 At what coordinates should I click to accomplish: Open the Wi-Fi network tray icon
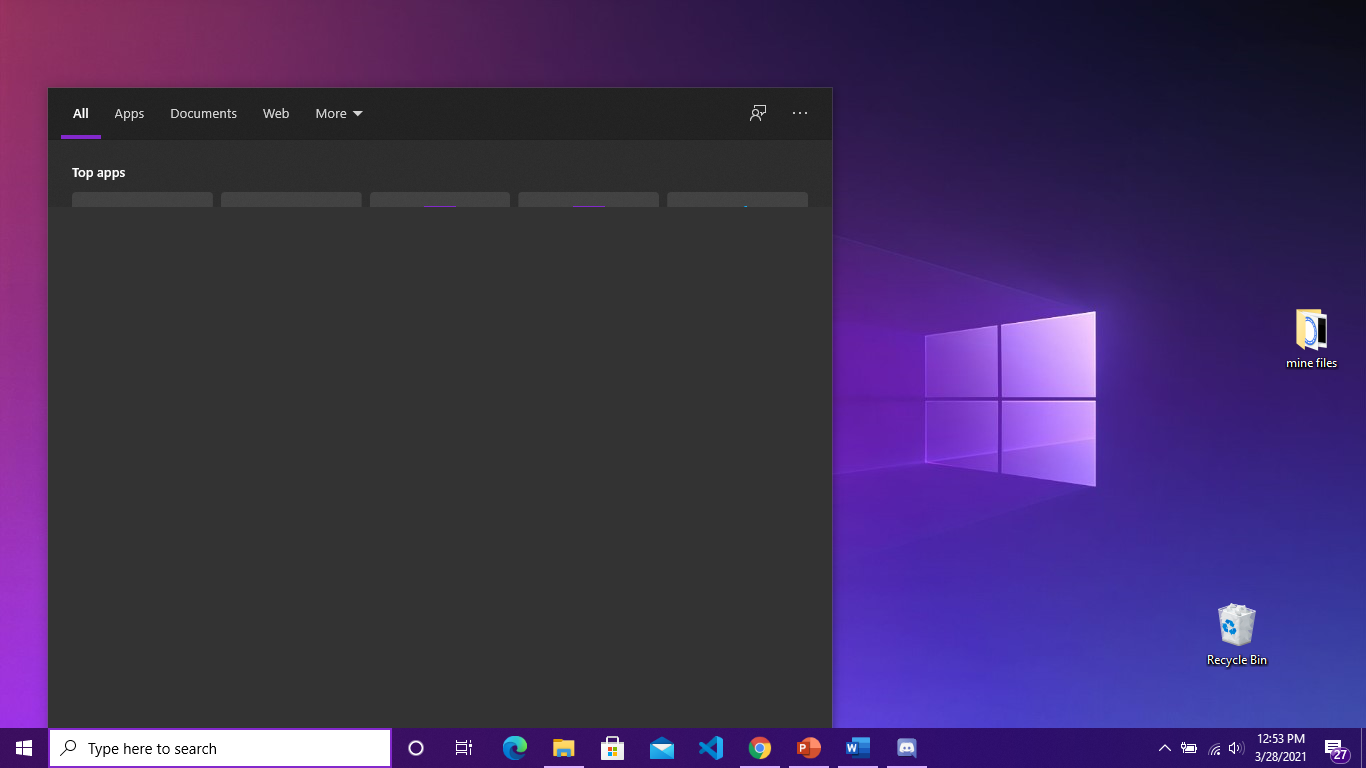(x=1214, y=748)
